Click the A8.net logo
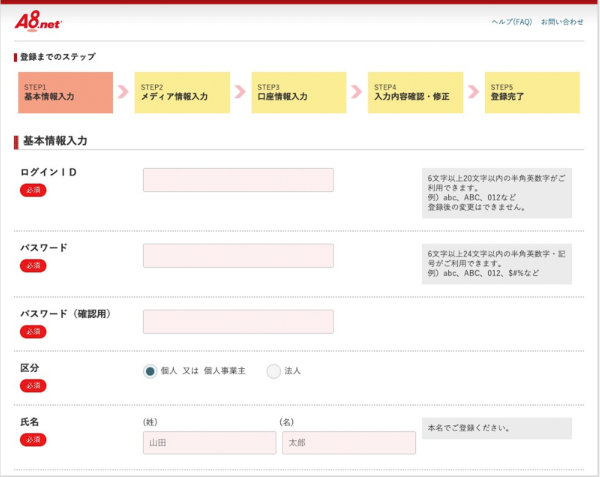Screen dimensions: 600x477 [x=38, y=22]
